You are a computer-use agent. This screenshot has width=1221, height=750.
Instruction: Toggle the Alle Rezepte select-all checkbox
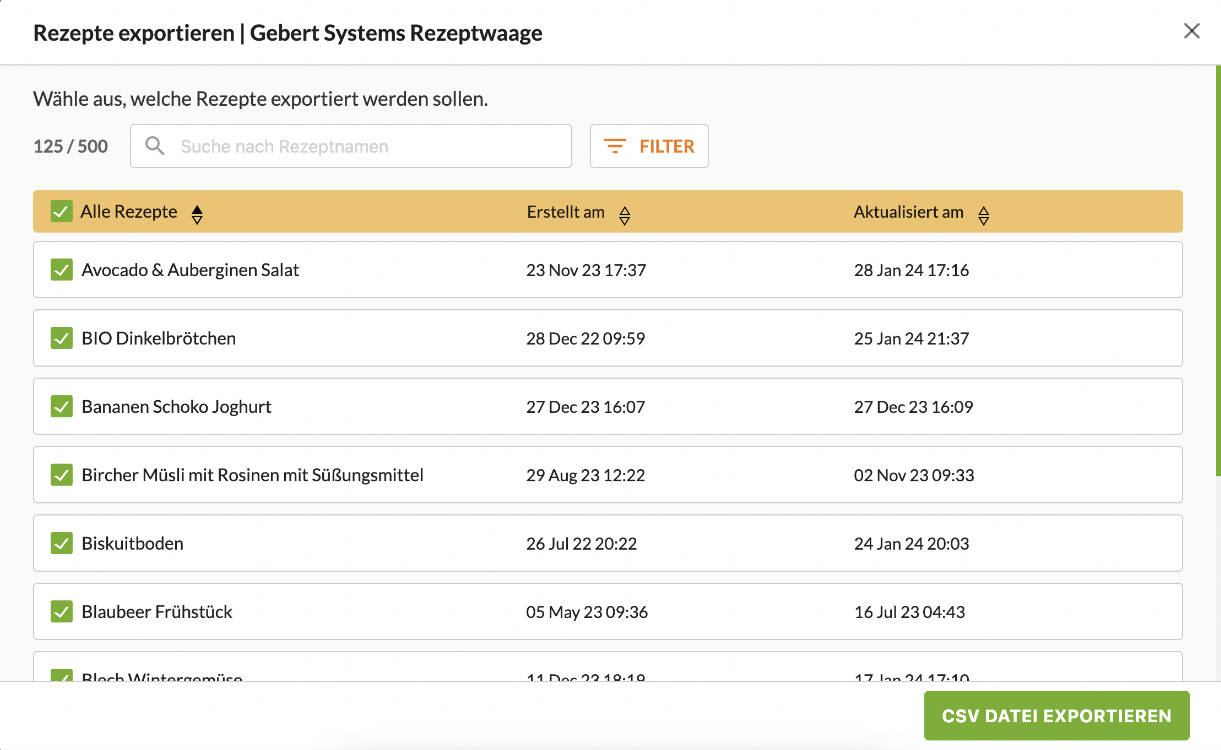[62, 211]
